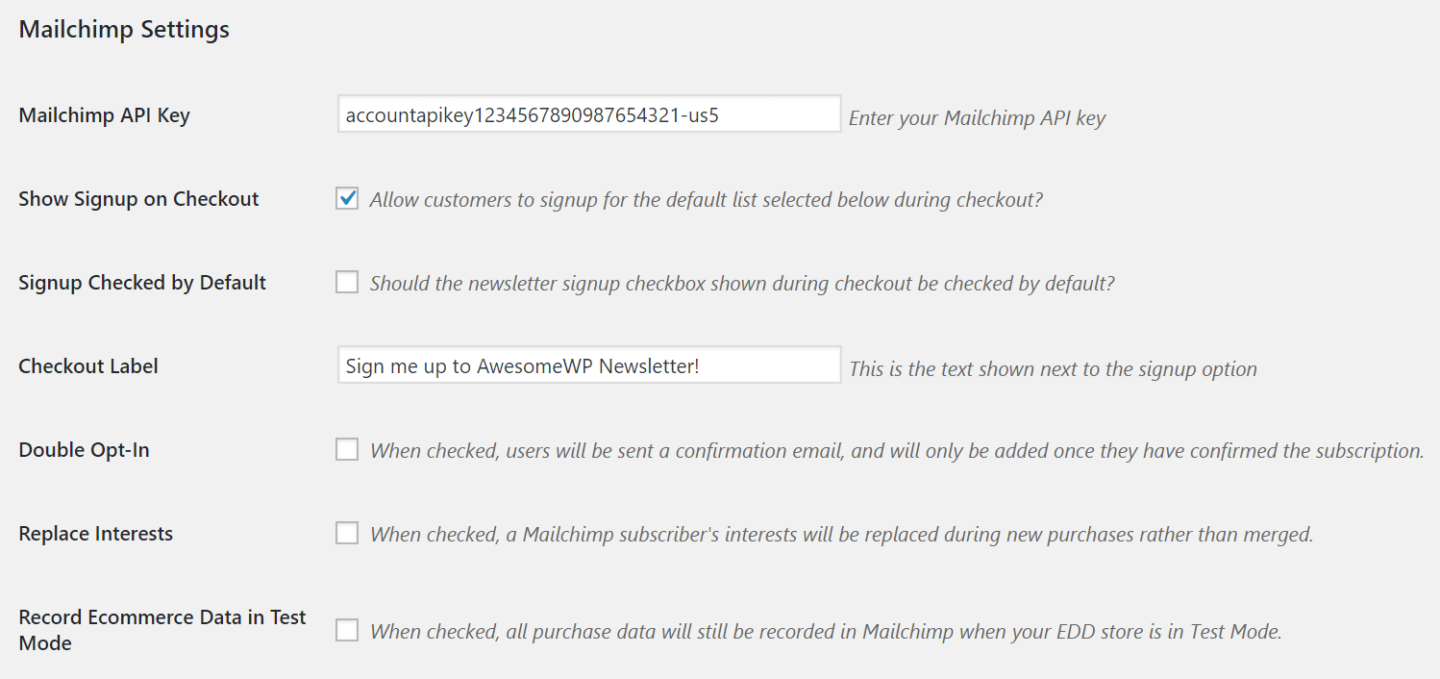Click the Mailchimp API Key label
The height and width of the screenshot is (679, 1440).
tap(104, 115)
